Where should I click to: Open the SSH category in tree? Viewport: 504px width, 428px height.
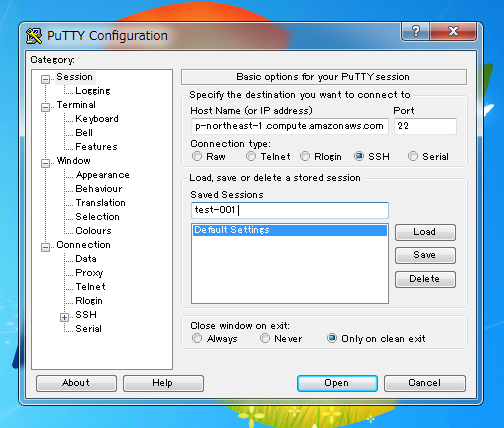[x=86, y=315]
